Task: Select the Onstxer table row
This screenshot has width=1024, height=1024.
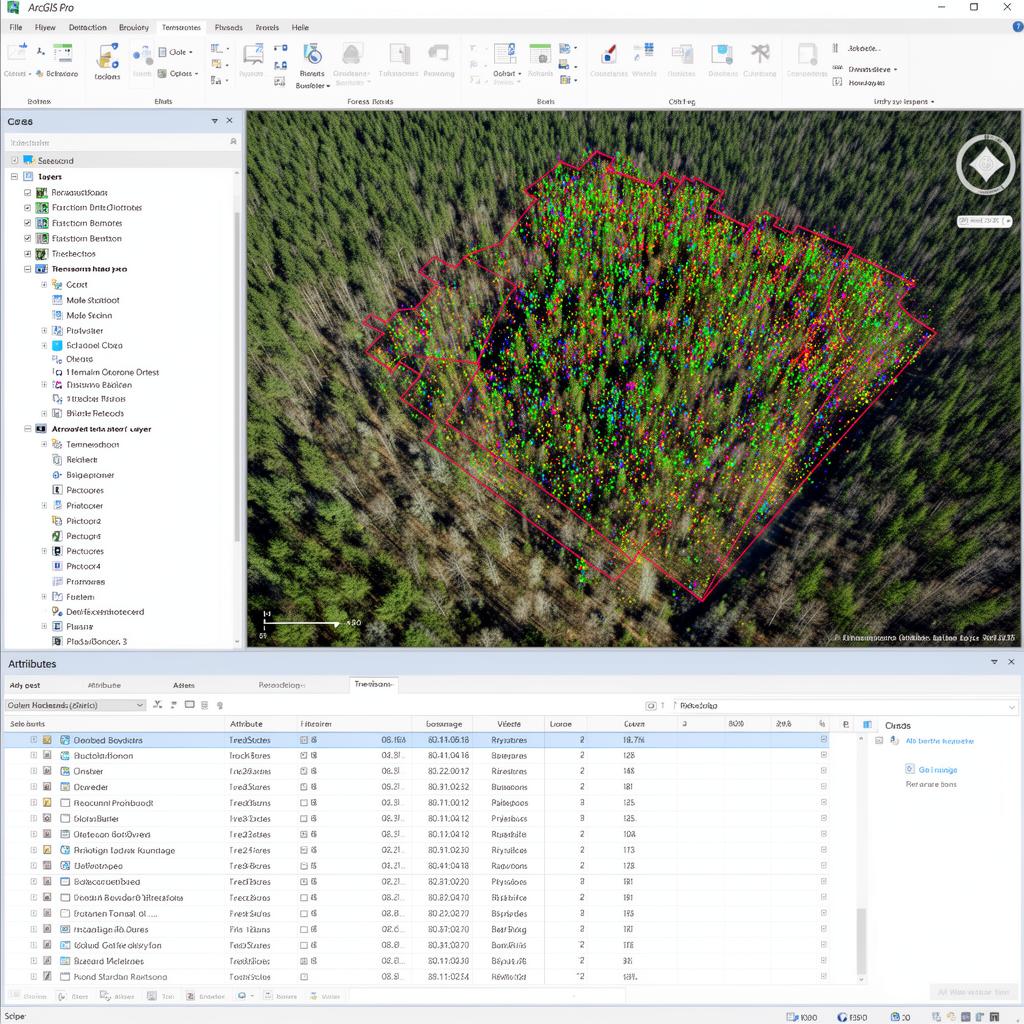Action: [x=417, y=771]
